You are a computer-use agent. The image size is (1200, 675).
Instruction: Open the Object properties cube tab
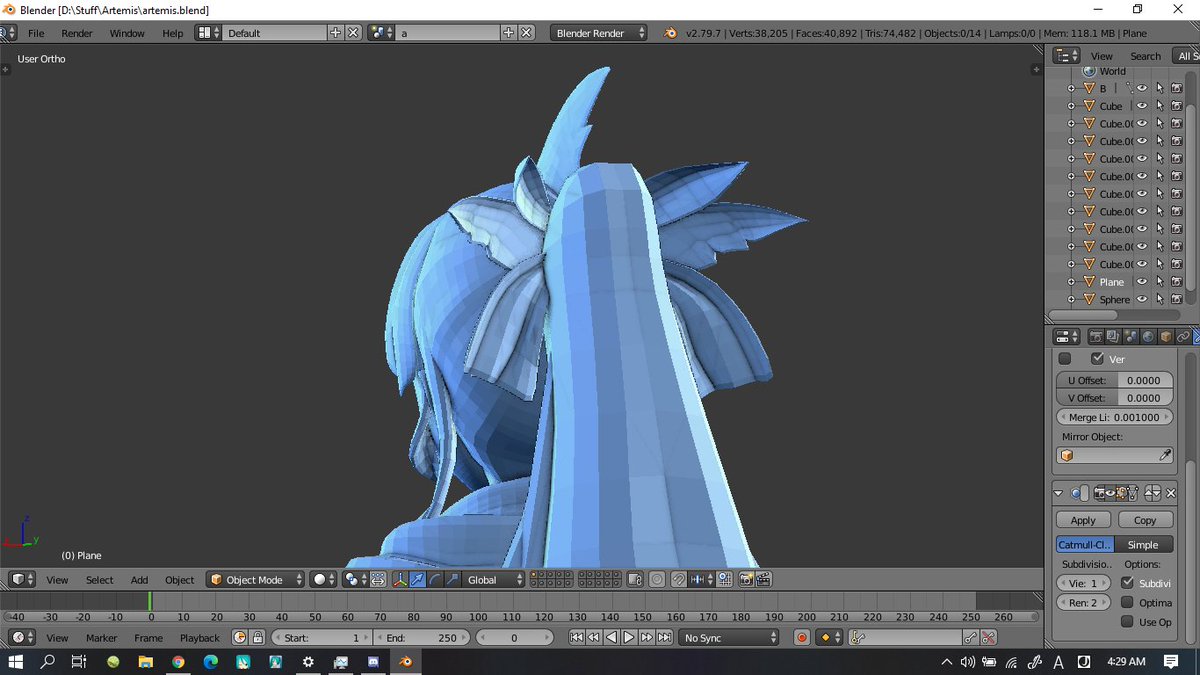point(1166,337)
